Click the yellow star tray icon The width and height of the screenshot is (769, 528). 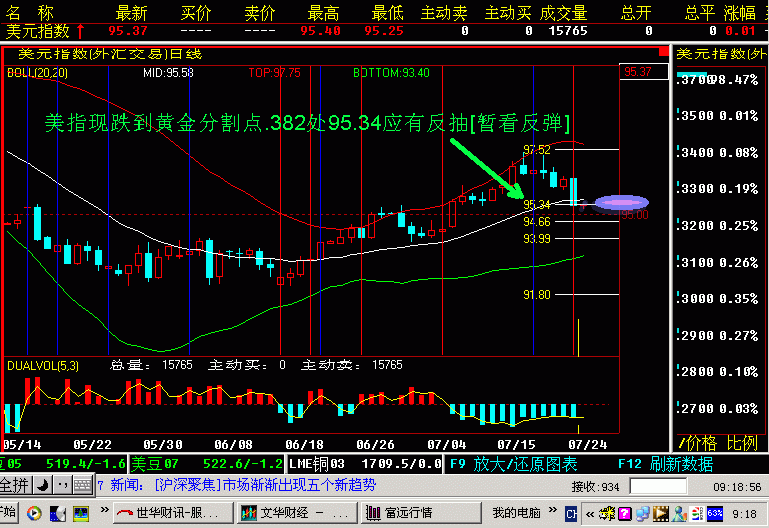[607, 513]
